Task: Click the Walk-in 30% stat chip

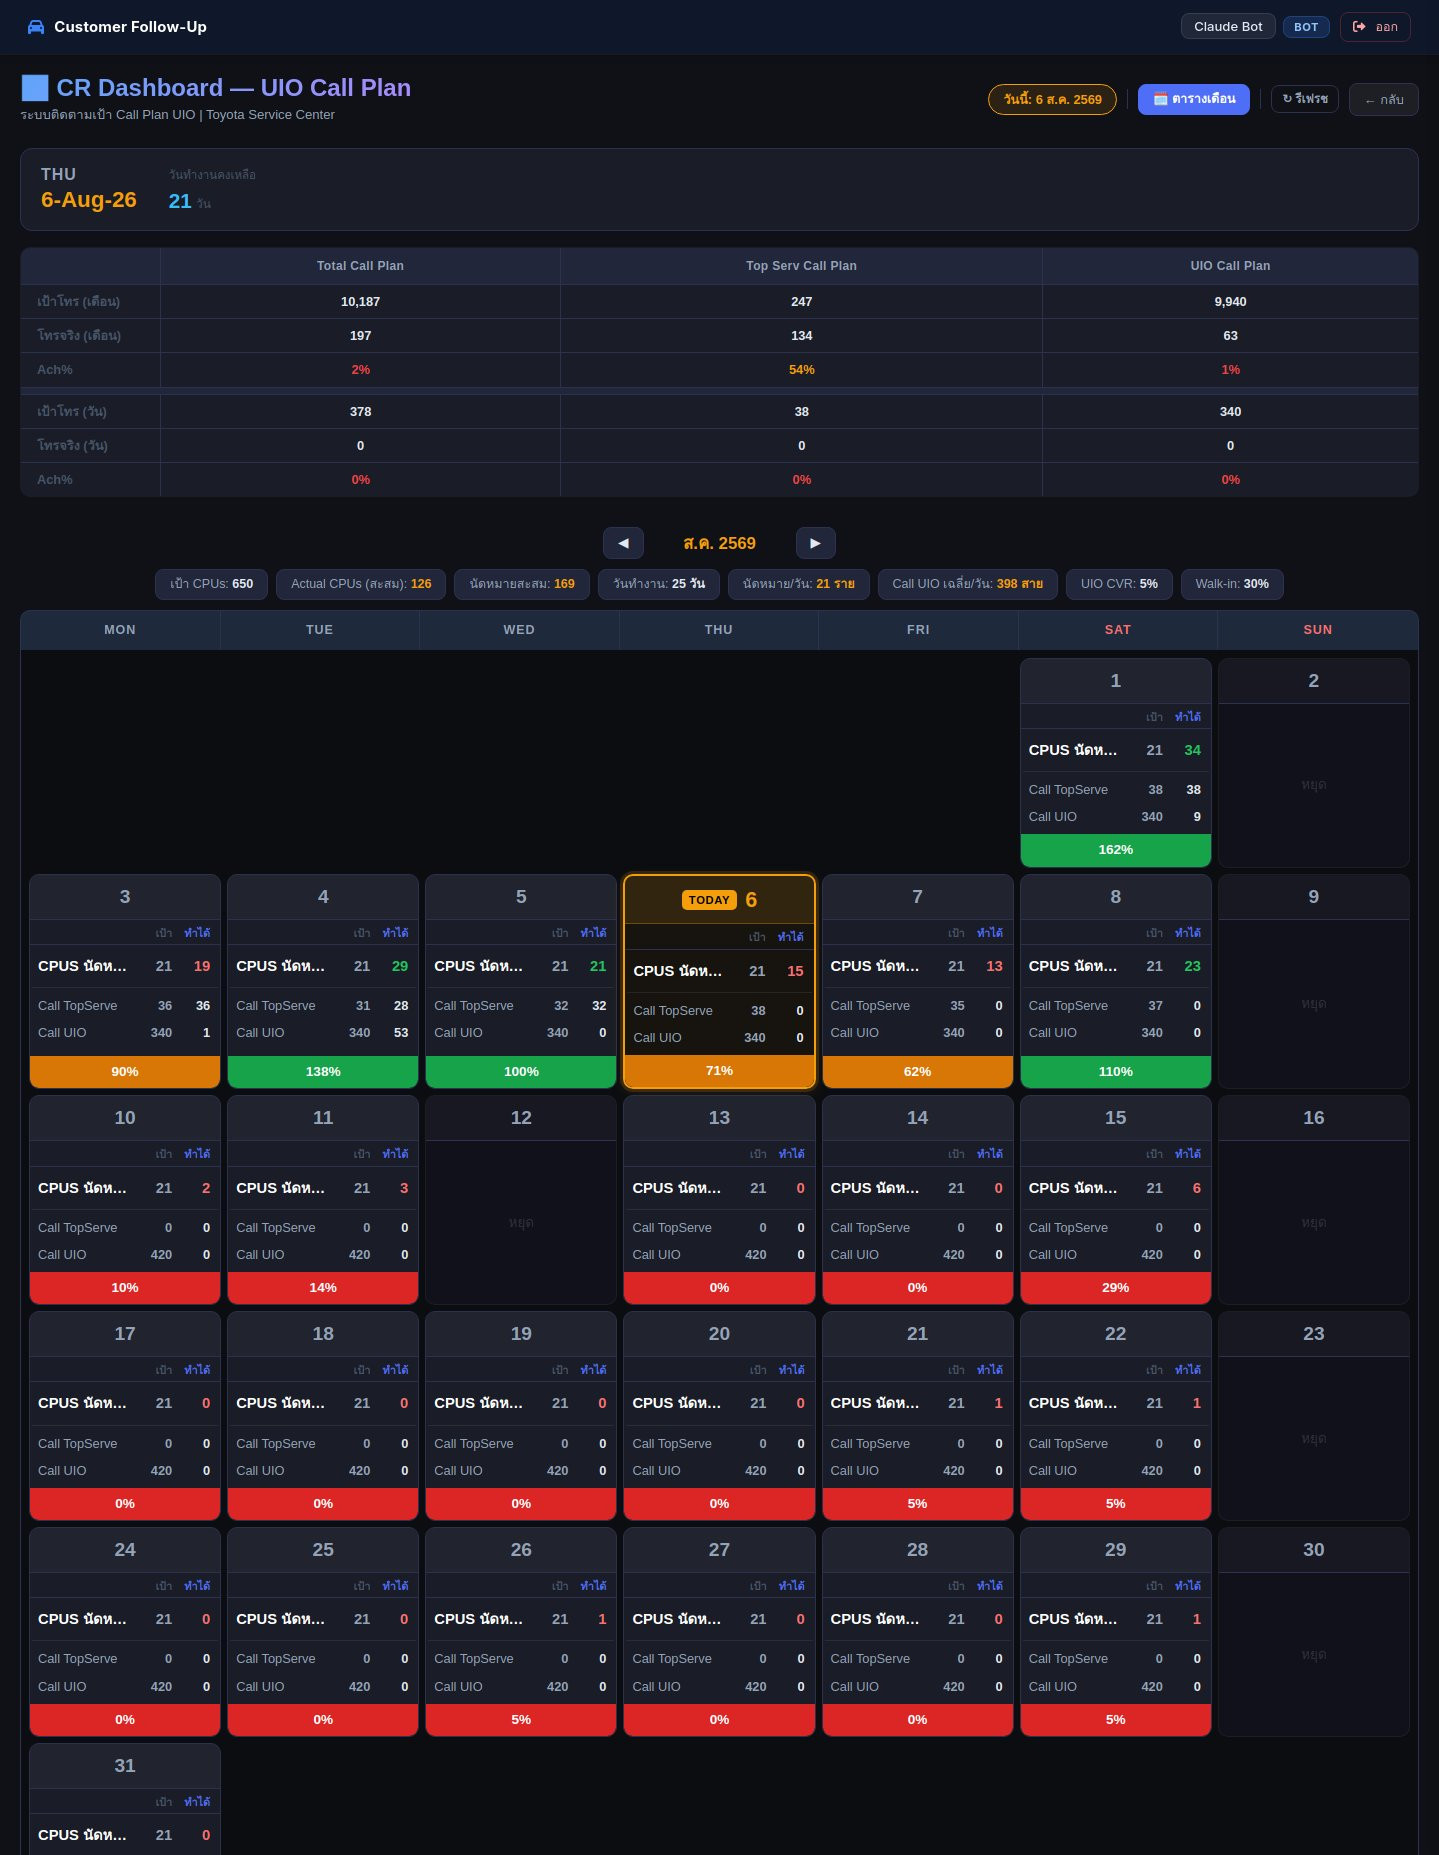Action: (x=1232, y=584)
